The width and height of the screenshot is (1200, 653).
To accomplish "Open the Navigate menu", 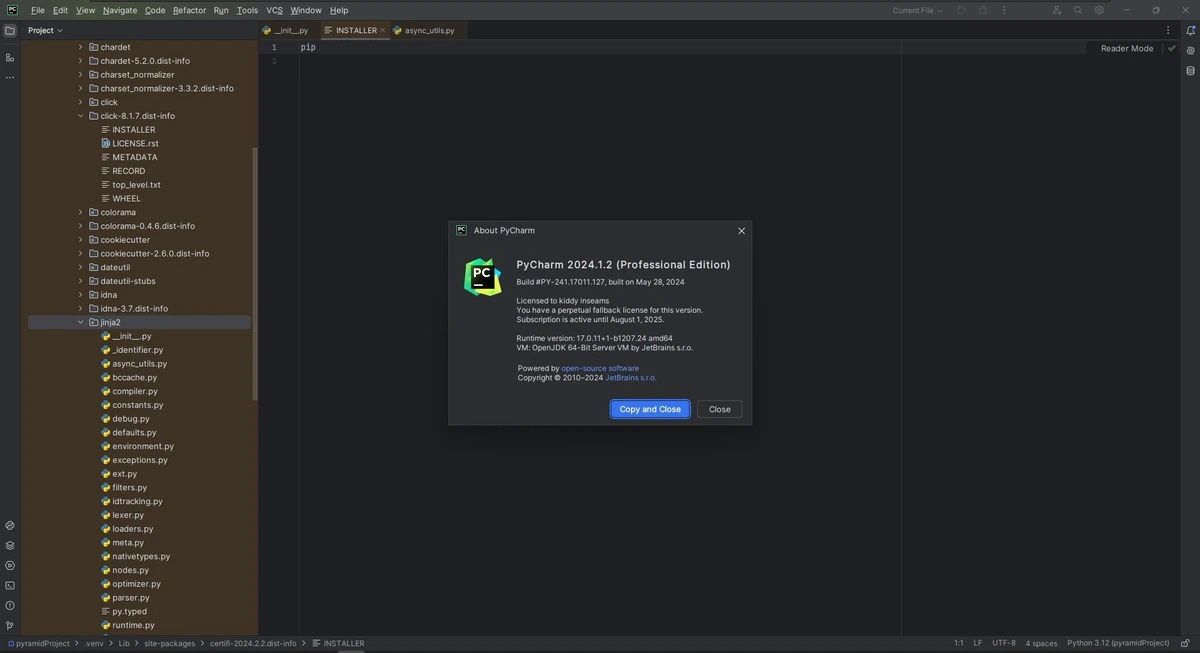I will point(120,10).
